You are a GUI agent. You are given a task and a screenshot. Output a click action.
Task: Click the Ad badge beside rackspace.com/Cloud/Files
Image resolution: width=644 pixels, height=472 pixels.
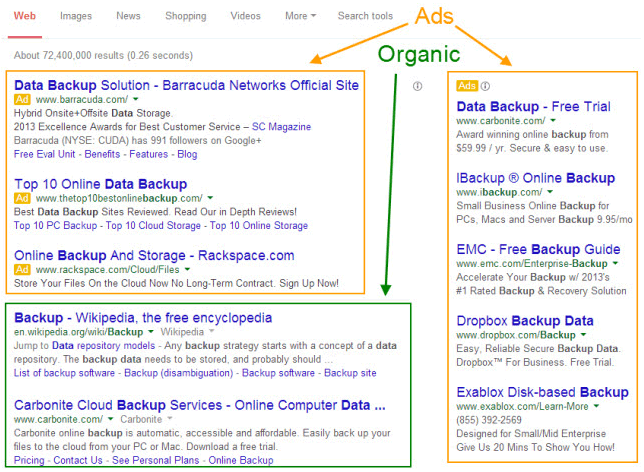[x=22, y=269]
